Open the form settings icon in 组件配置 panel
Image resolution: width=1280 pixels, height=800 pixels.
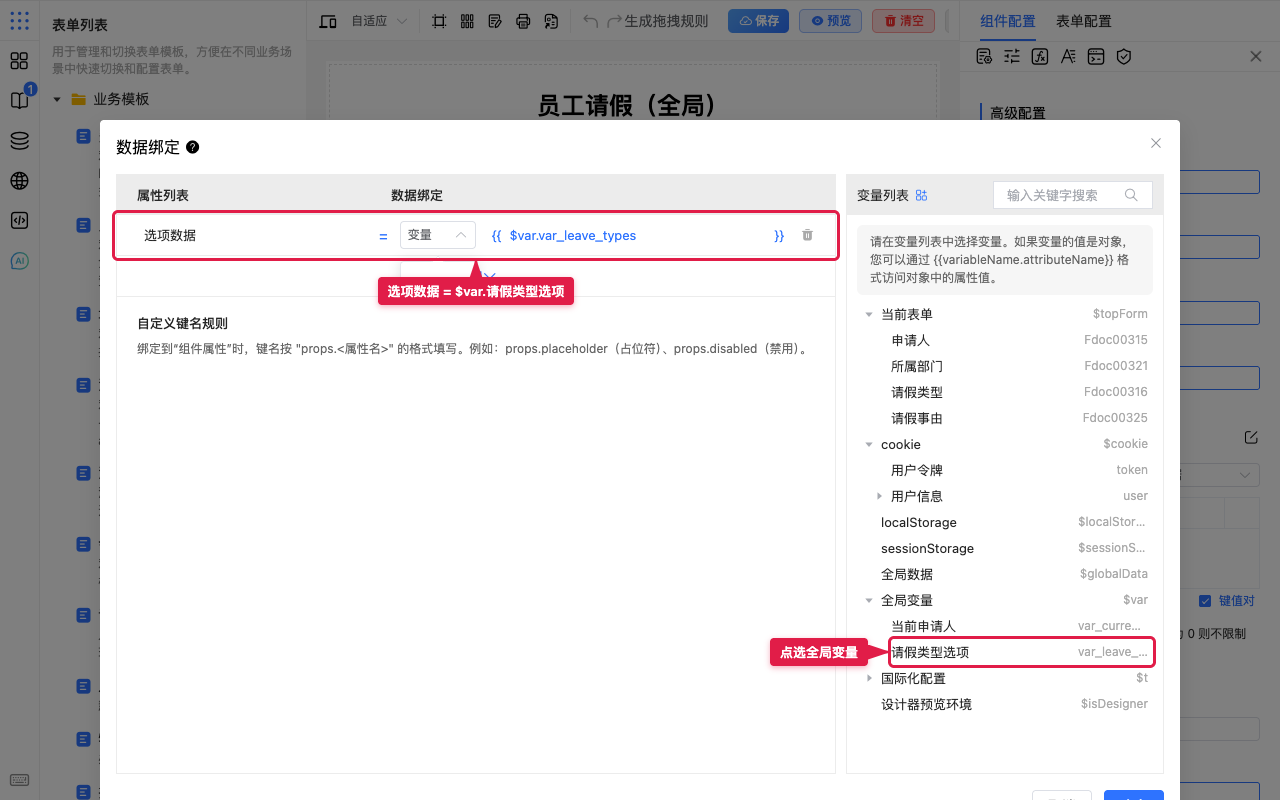click(984, 57)
